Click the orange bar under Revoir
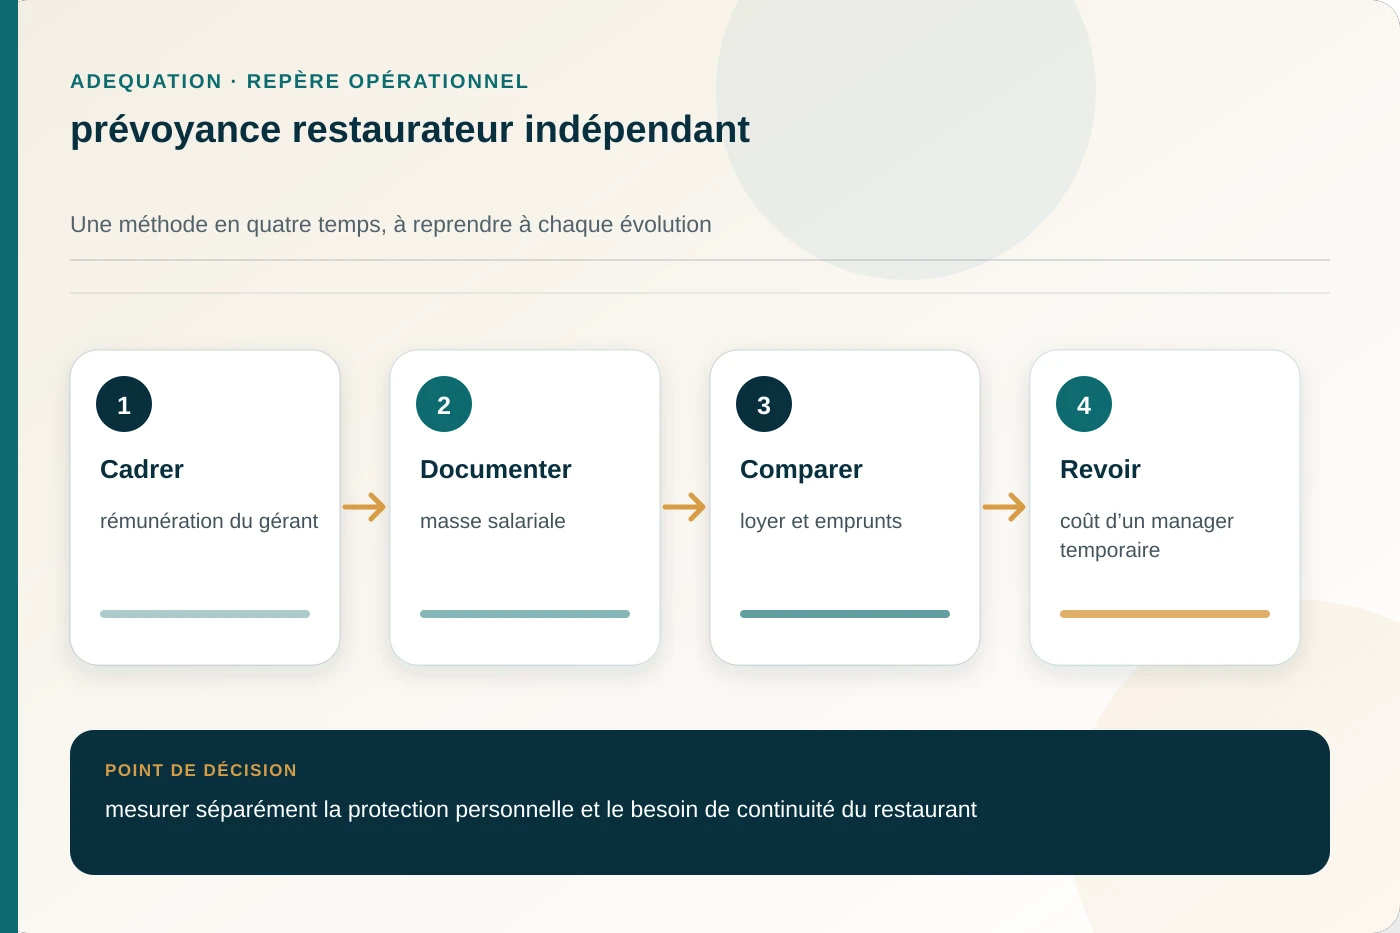This screenshot has height=933, width=1400. pos(1165,614)
